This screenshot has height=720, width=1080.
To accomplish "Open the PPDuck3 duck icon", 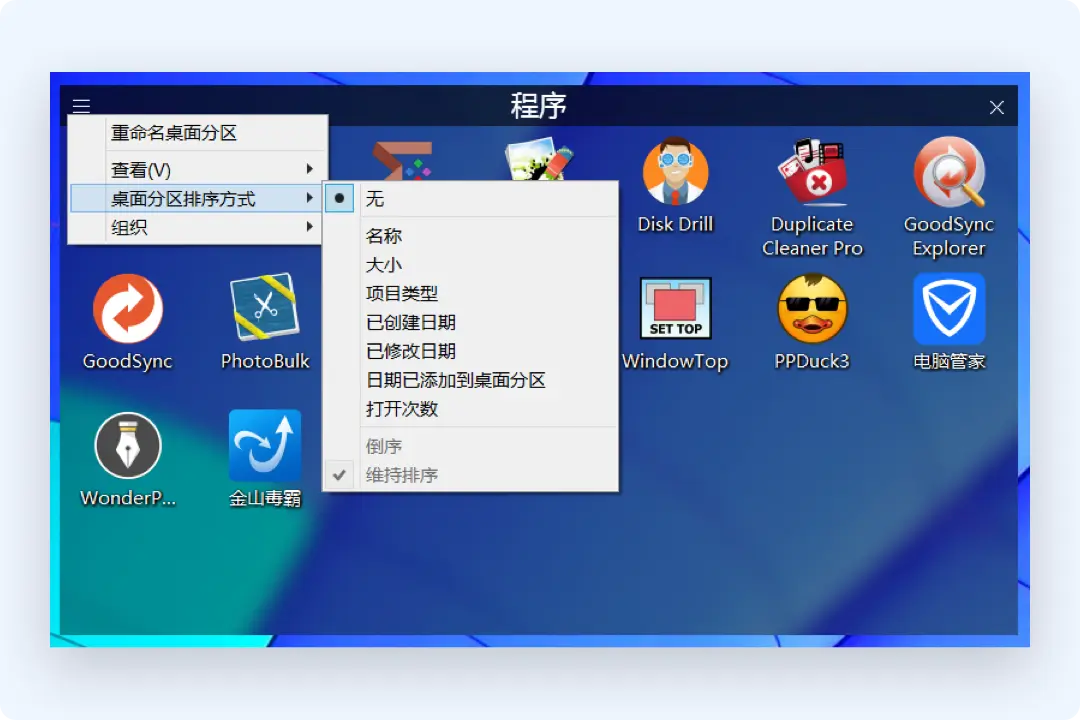I will tap(812, 308).
